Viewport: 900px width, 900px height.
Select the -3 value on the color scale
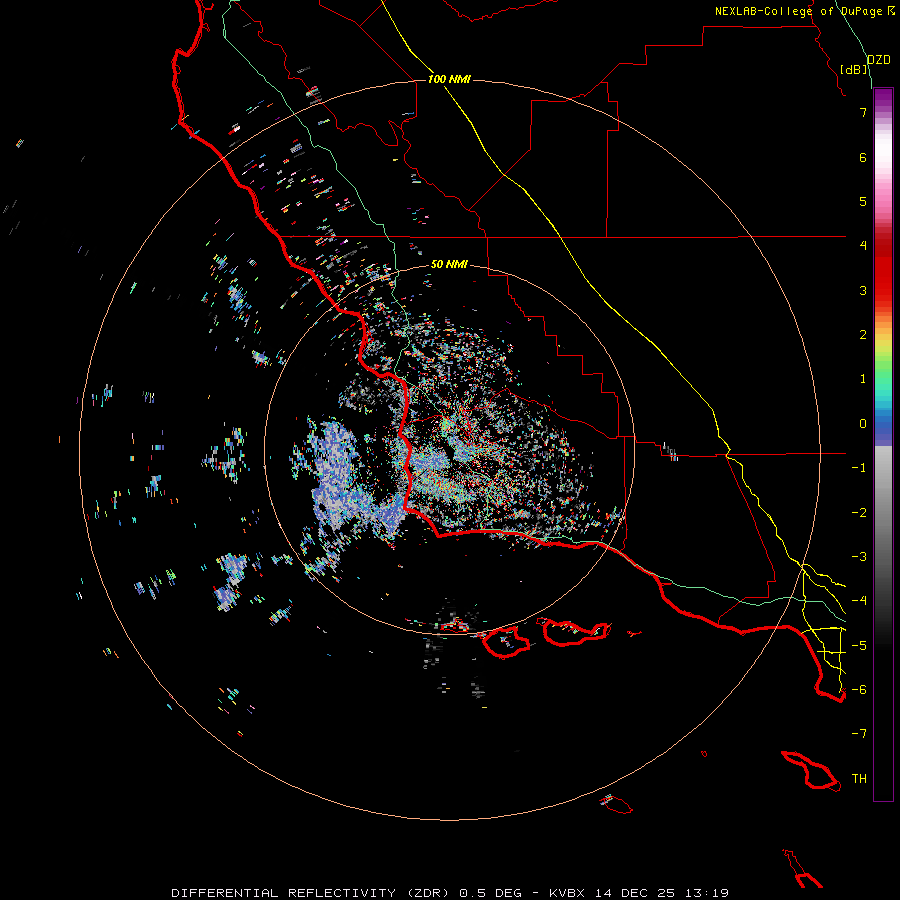click(x=859, y=557)
